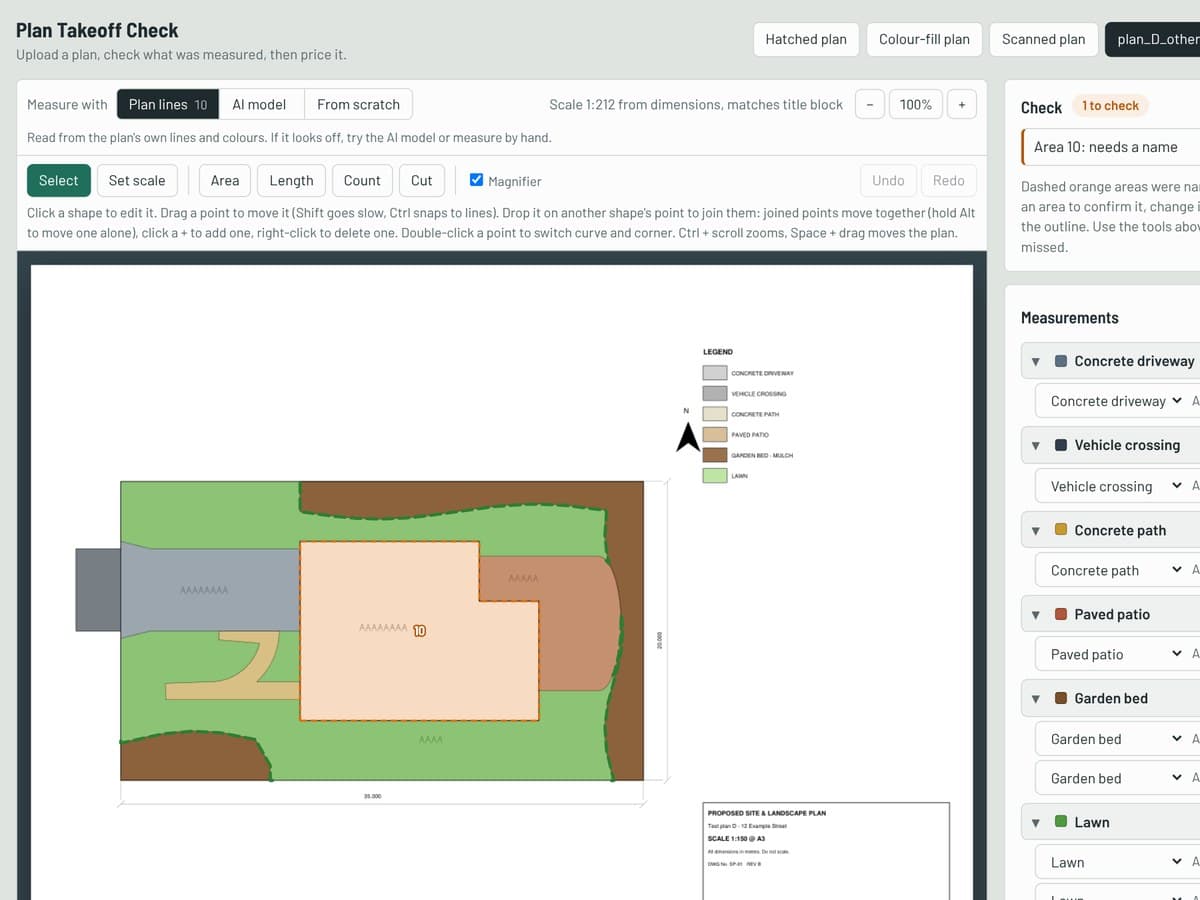Image resolution: width=1200 pixels, height=900 pixels.
Task: Click the 100% zoom level button
Action: 916,104
